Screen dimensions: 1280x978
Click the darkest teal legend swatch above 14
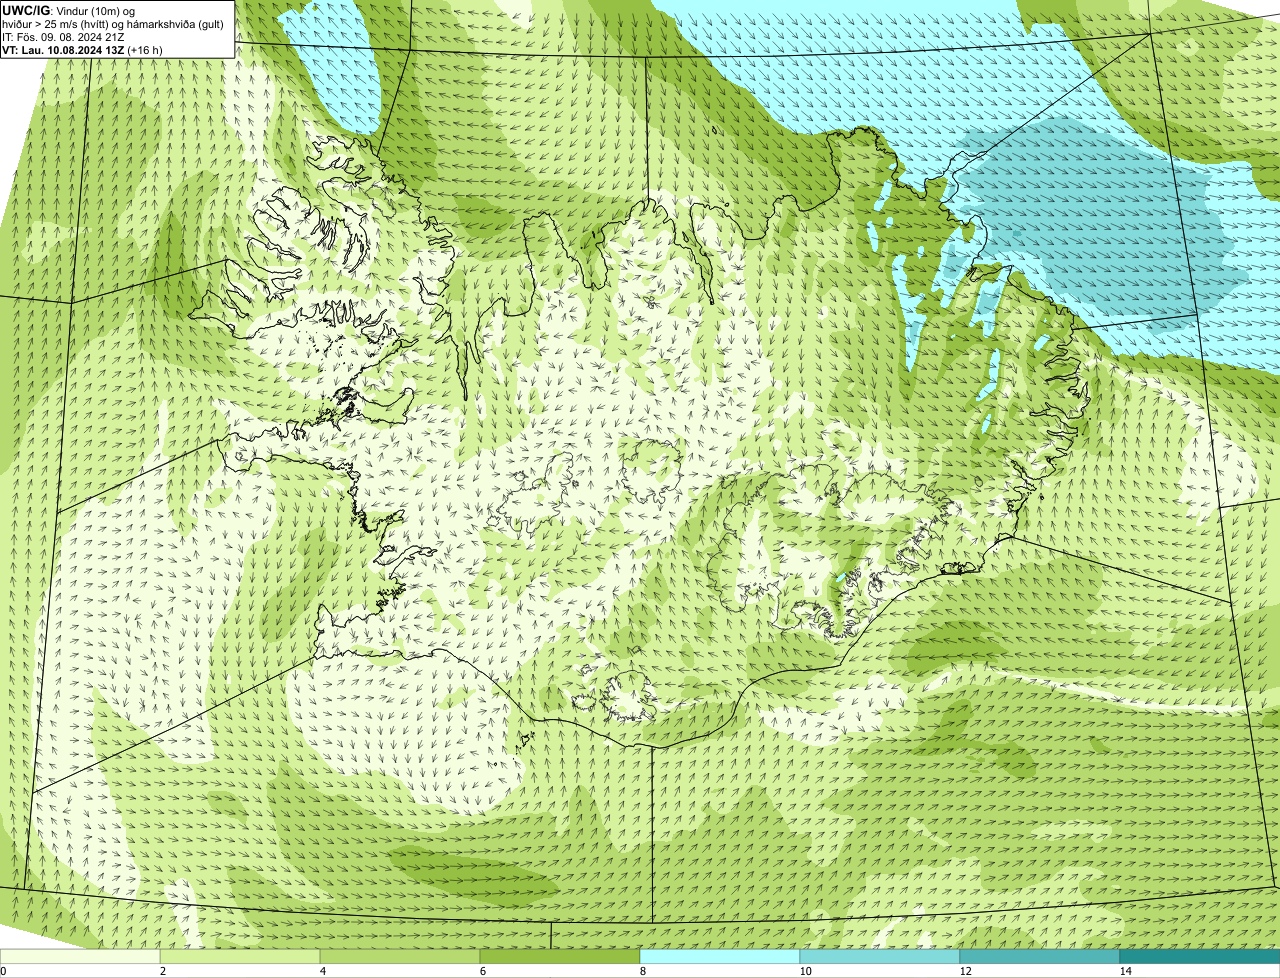tap(1200, 956)
